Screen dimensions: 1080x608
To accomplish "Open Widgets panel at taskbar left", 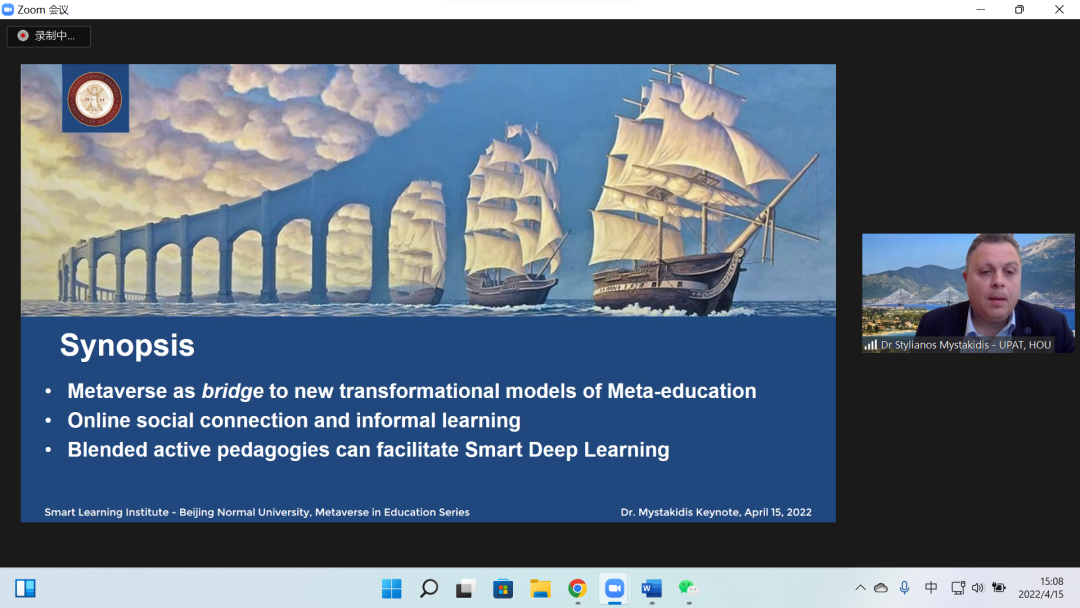I will coord(25,588).
